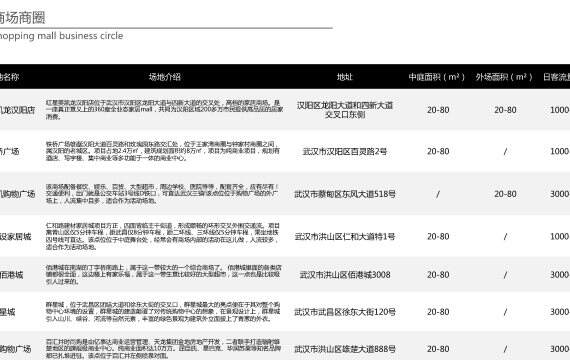Click the 中庭面积 20-80 in the 徐东大街120号 row
Screen dimensions: 570x360
coord(438,312)
